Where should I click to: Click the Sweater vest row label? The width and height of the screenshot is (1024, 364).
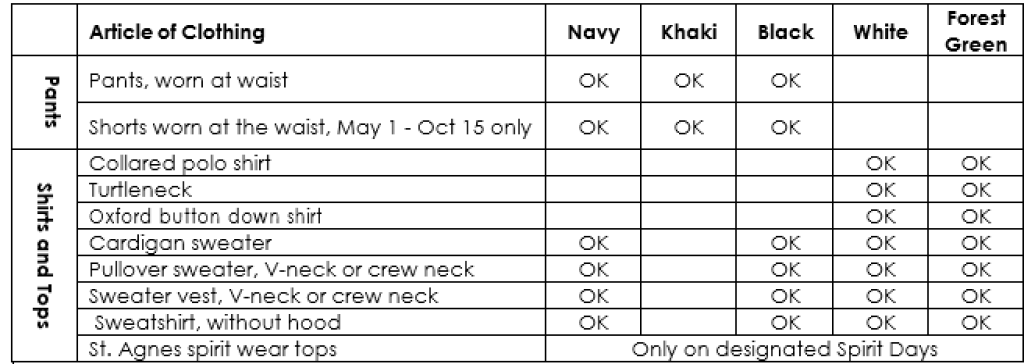(263, 296)
